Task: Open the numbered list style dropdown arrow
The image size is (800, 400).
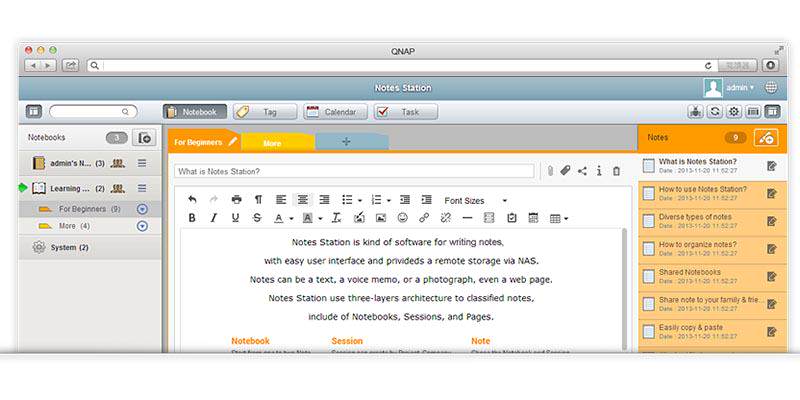Action: pyautogui.click(x=389, y=201)
